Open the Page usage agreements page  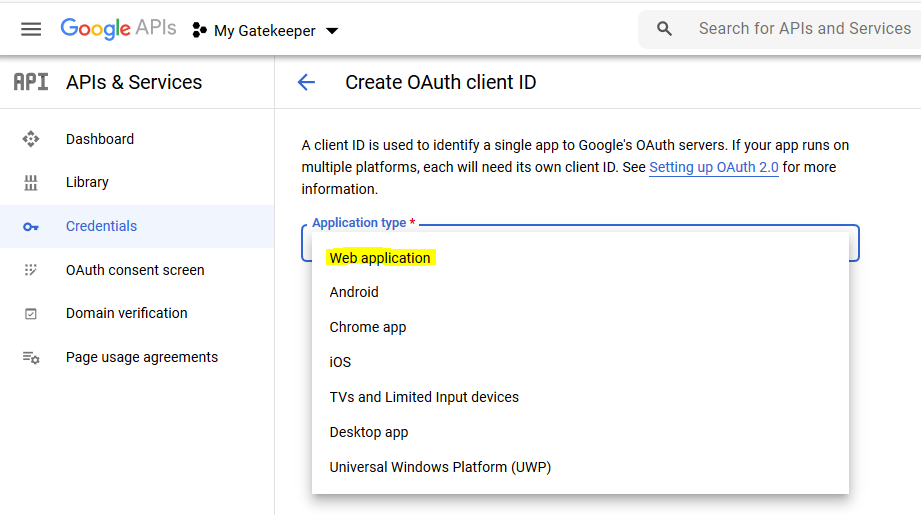pyautogui.click(x=142, y=357)
